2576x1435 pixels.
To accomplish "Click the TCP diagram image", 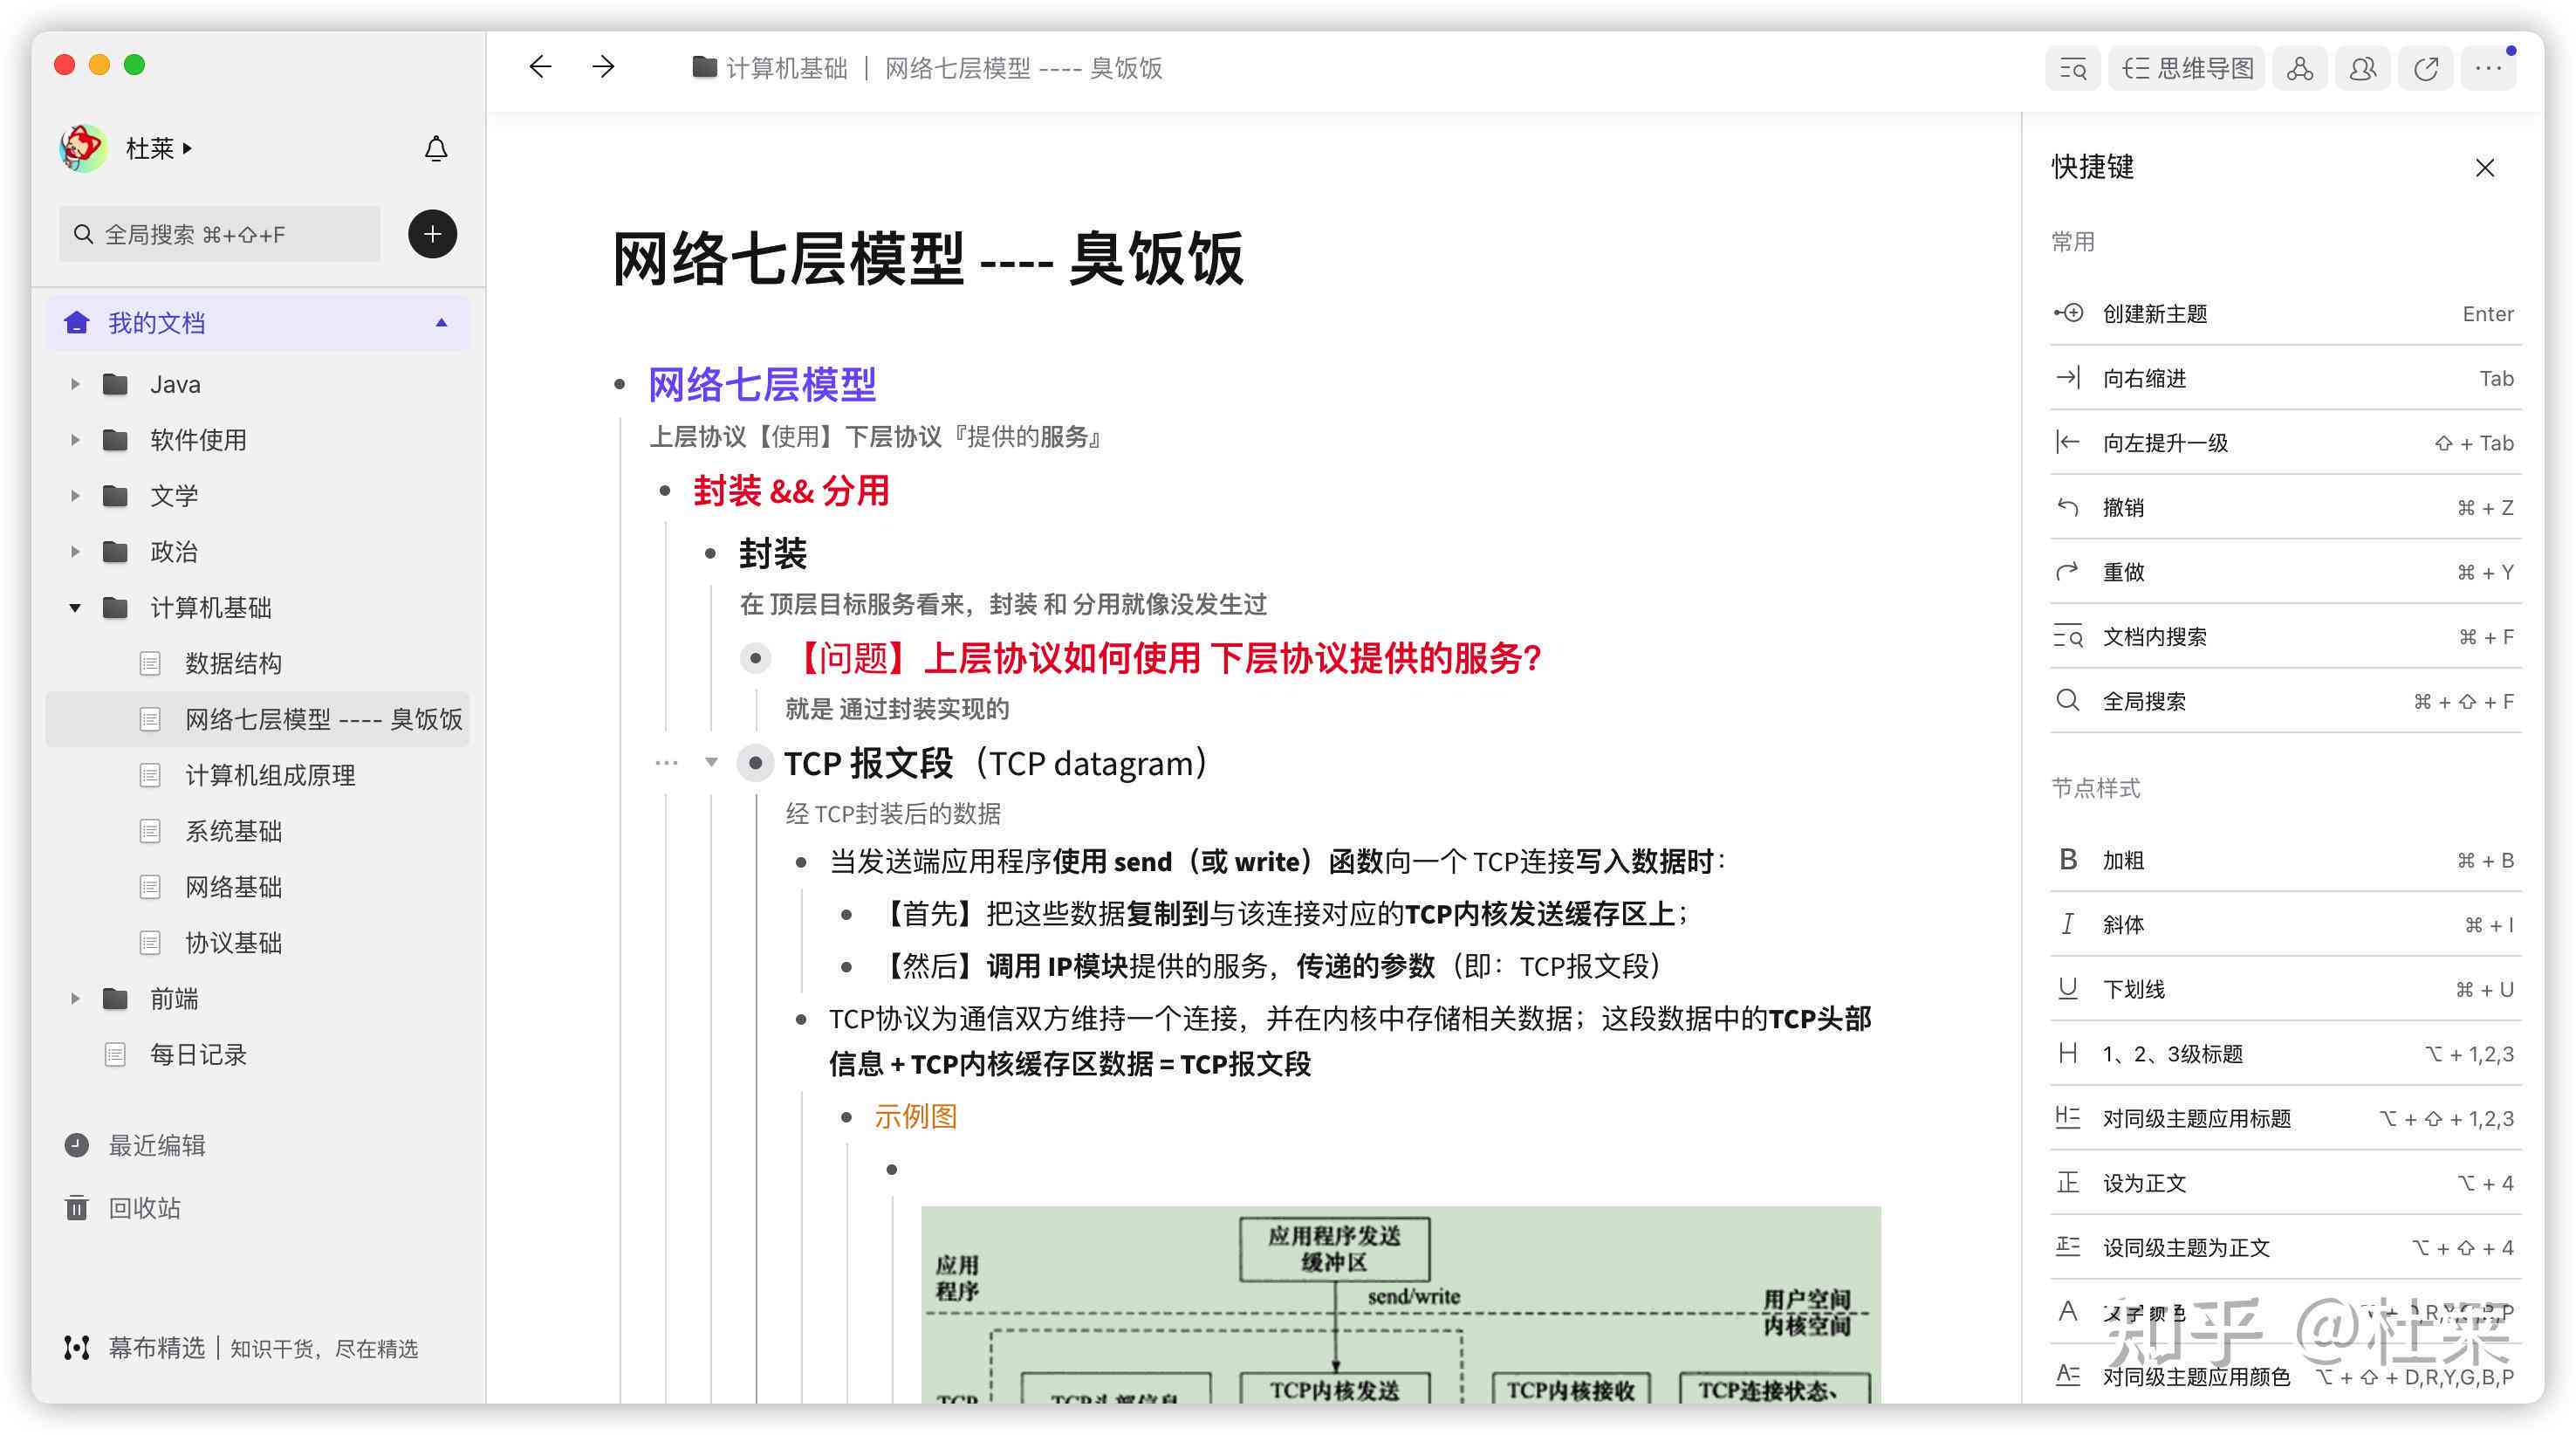I will coord(1400,1304).
